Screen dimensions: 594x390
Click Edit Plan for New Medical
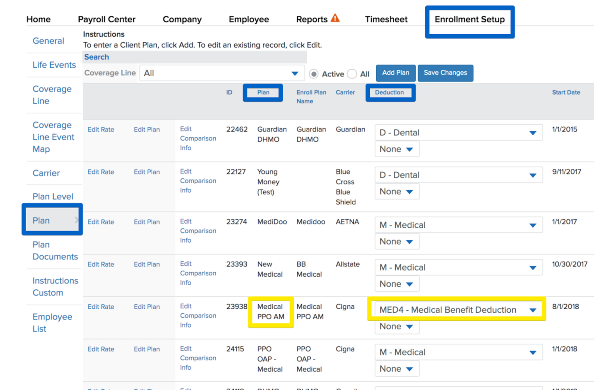[147, 265]
